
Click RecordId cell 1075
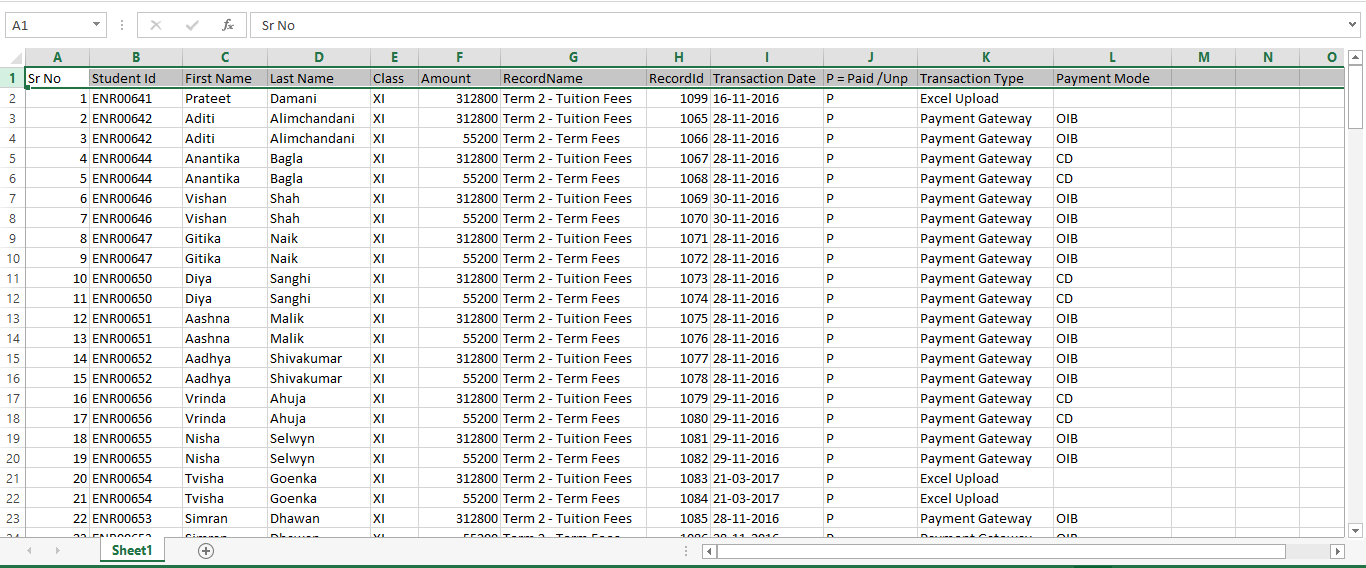click(x=678, y=318)
